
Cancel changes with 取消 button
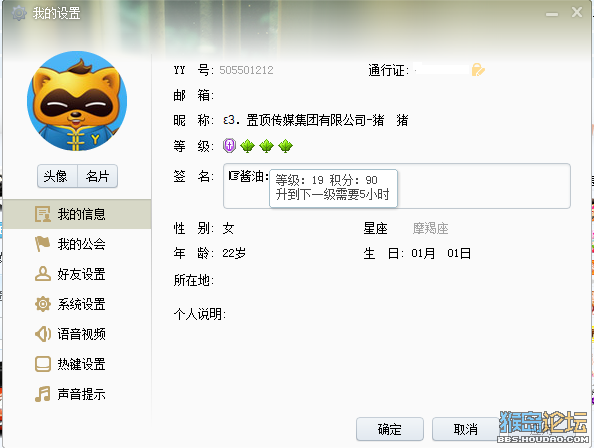coord(465,429)
